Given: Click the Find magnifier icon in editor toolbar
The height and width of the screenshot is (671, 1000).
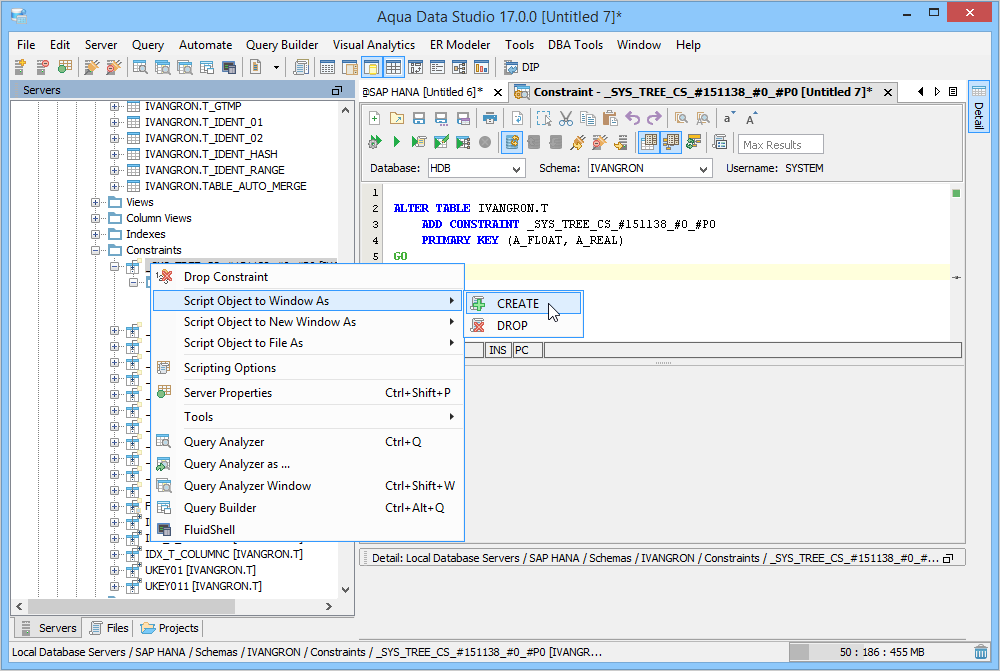Looking at the screenshot, I should pyautogui.click(x=681, y=119).
